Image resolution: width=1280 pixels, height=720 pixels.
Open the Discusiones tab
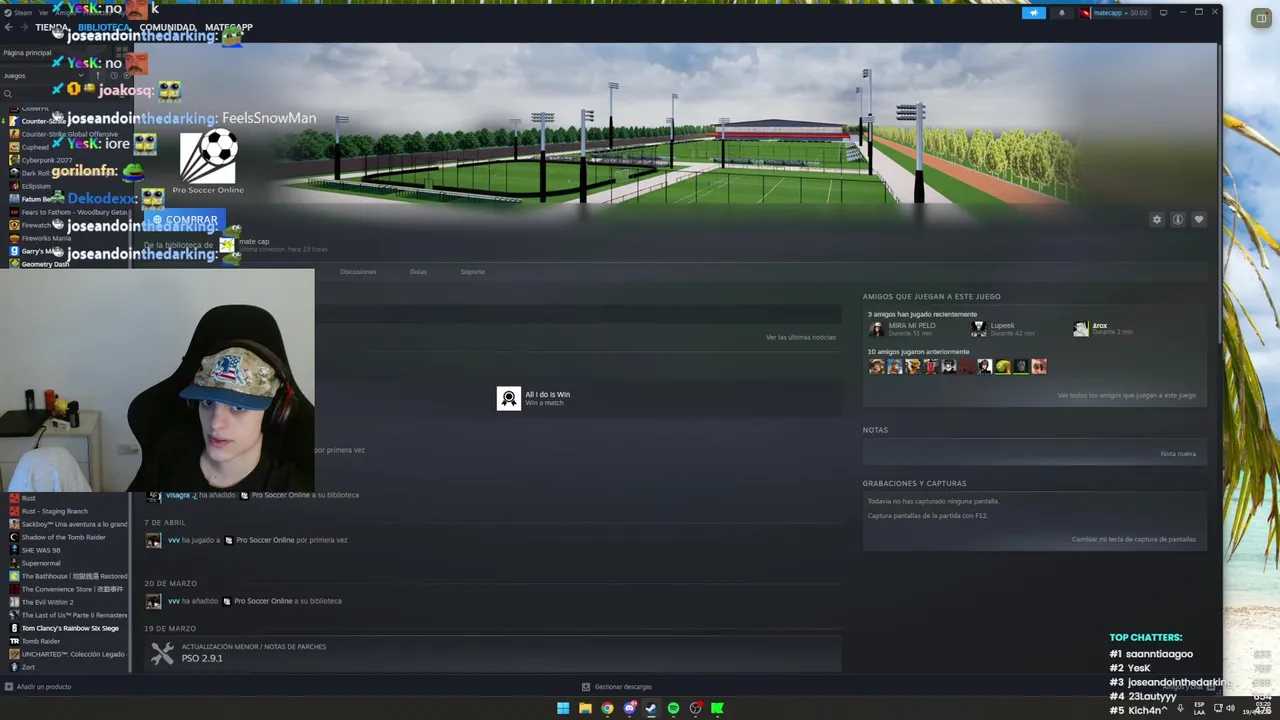pyautogui.click(x=358, y=272)
